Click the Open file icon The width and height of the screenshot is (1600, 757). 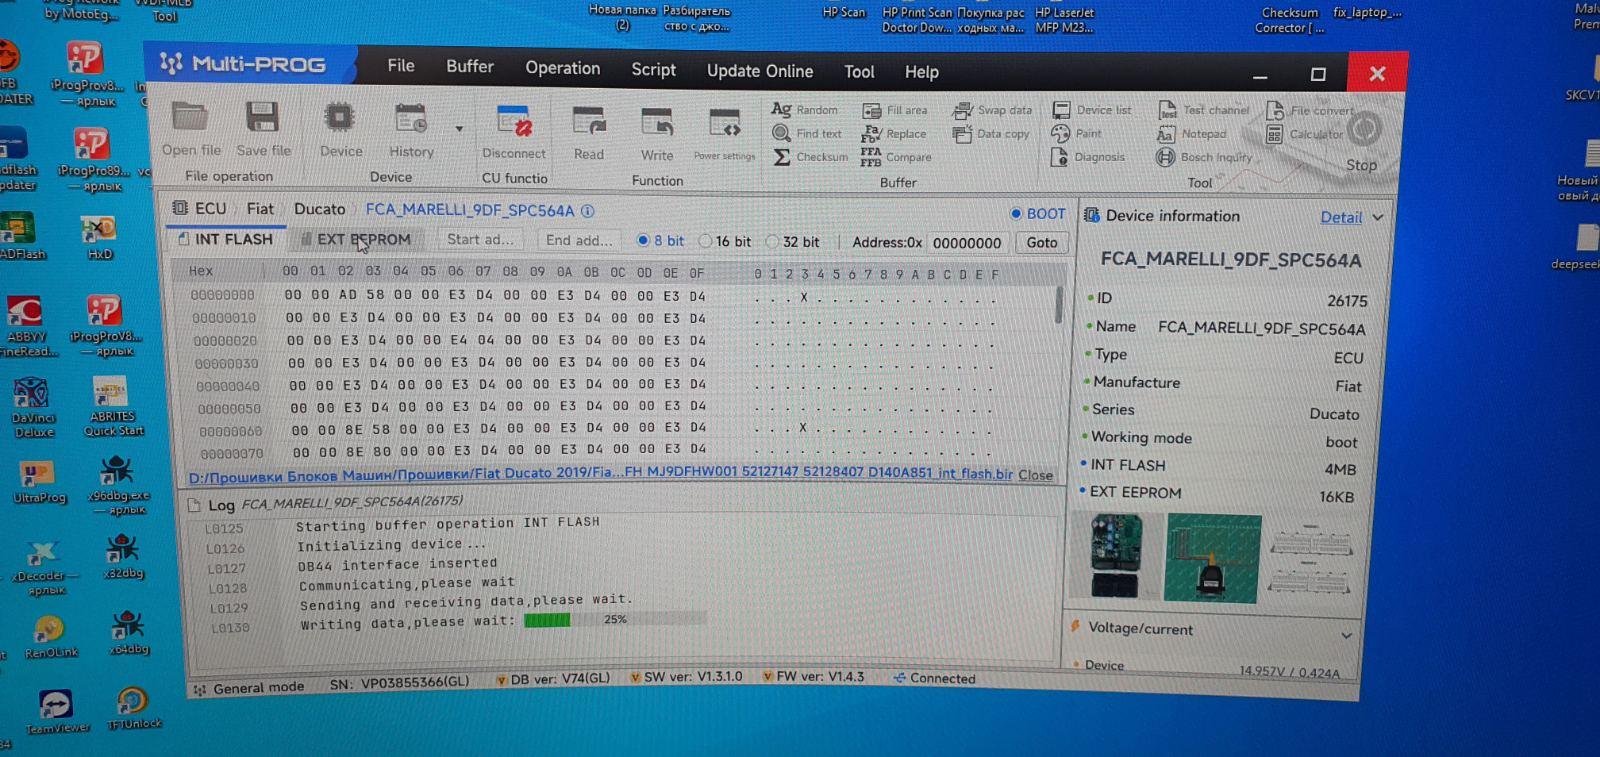pos(190,117)
